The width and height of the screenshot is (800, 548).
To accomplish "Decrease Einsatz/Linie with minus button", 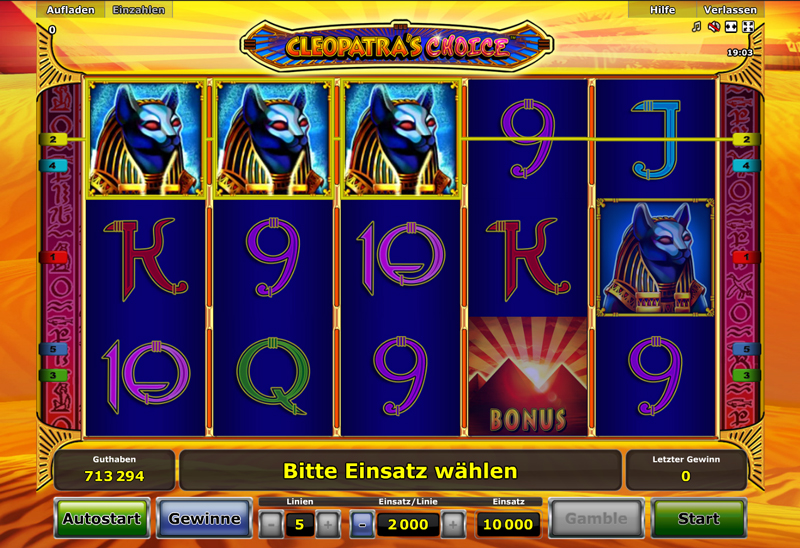I will [x=362, y=525].
